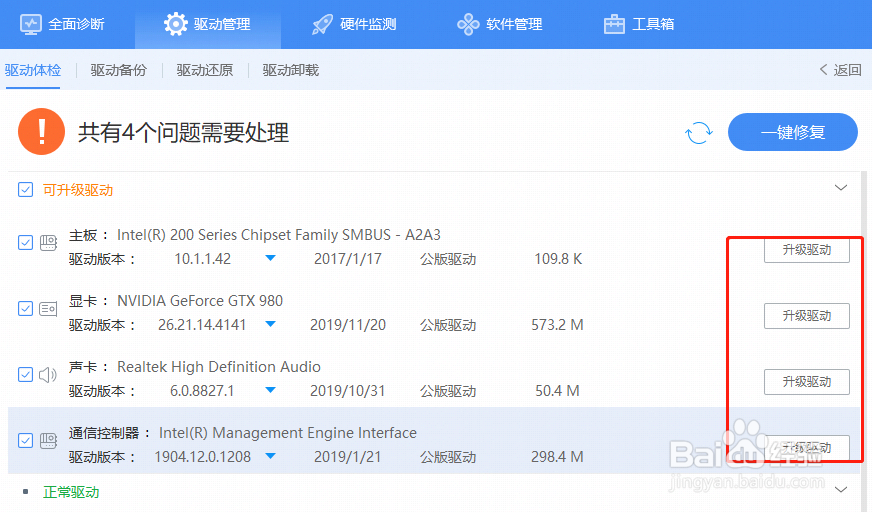Viewport: 872px width, 512px height.
Task: Select the 驱动备份 sub-tab
Action: pos(118,70)
